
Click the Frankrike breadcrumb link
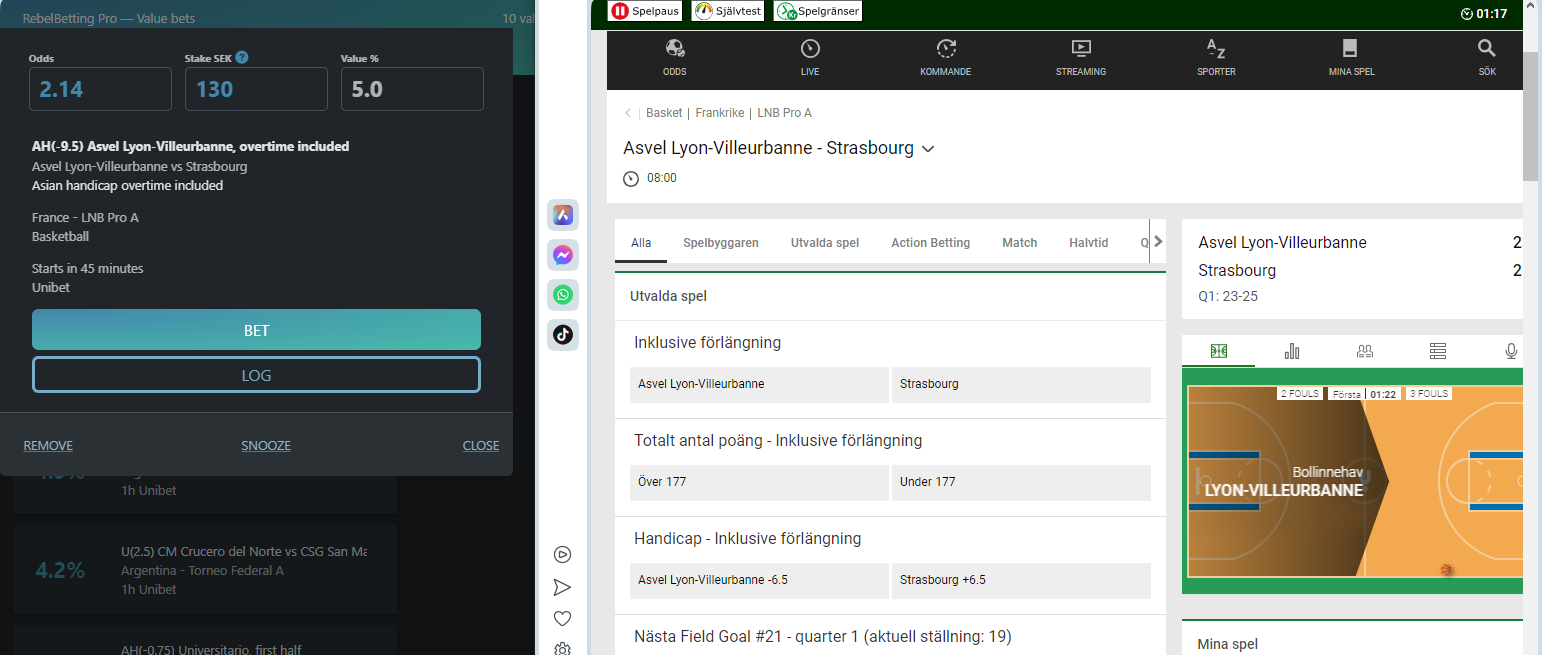coord(720,113)
